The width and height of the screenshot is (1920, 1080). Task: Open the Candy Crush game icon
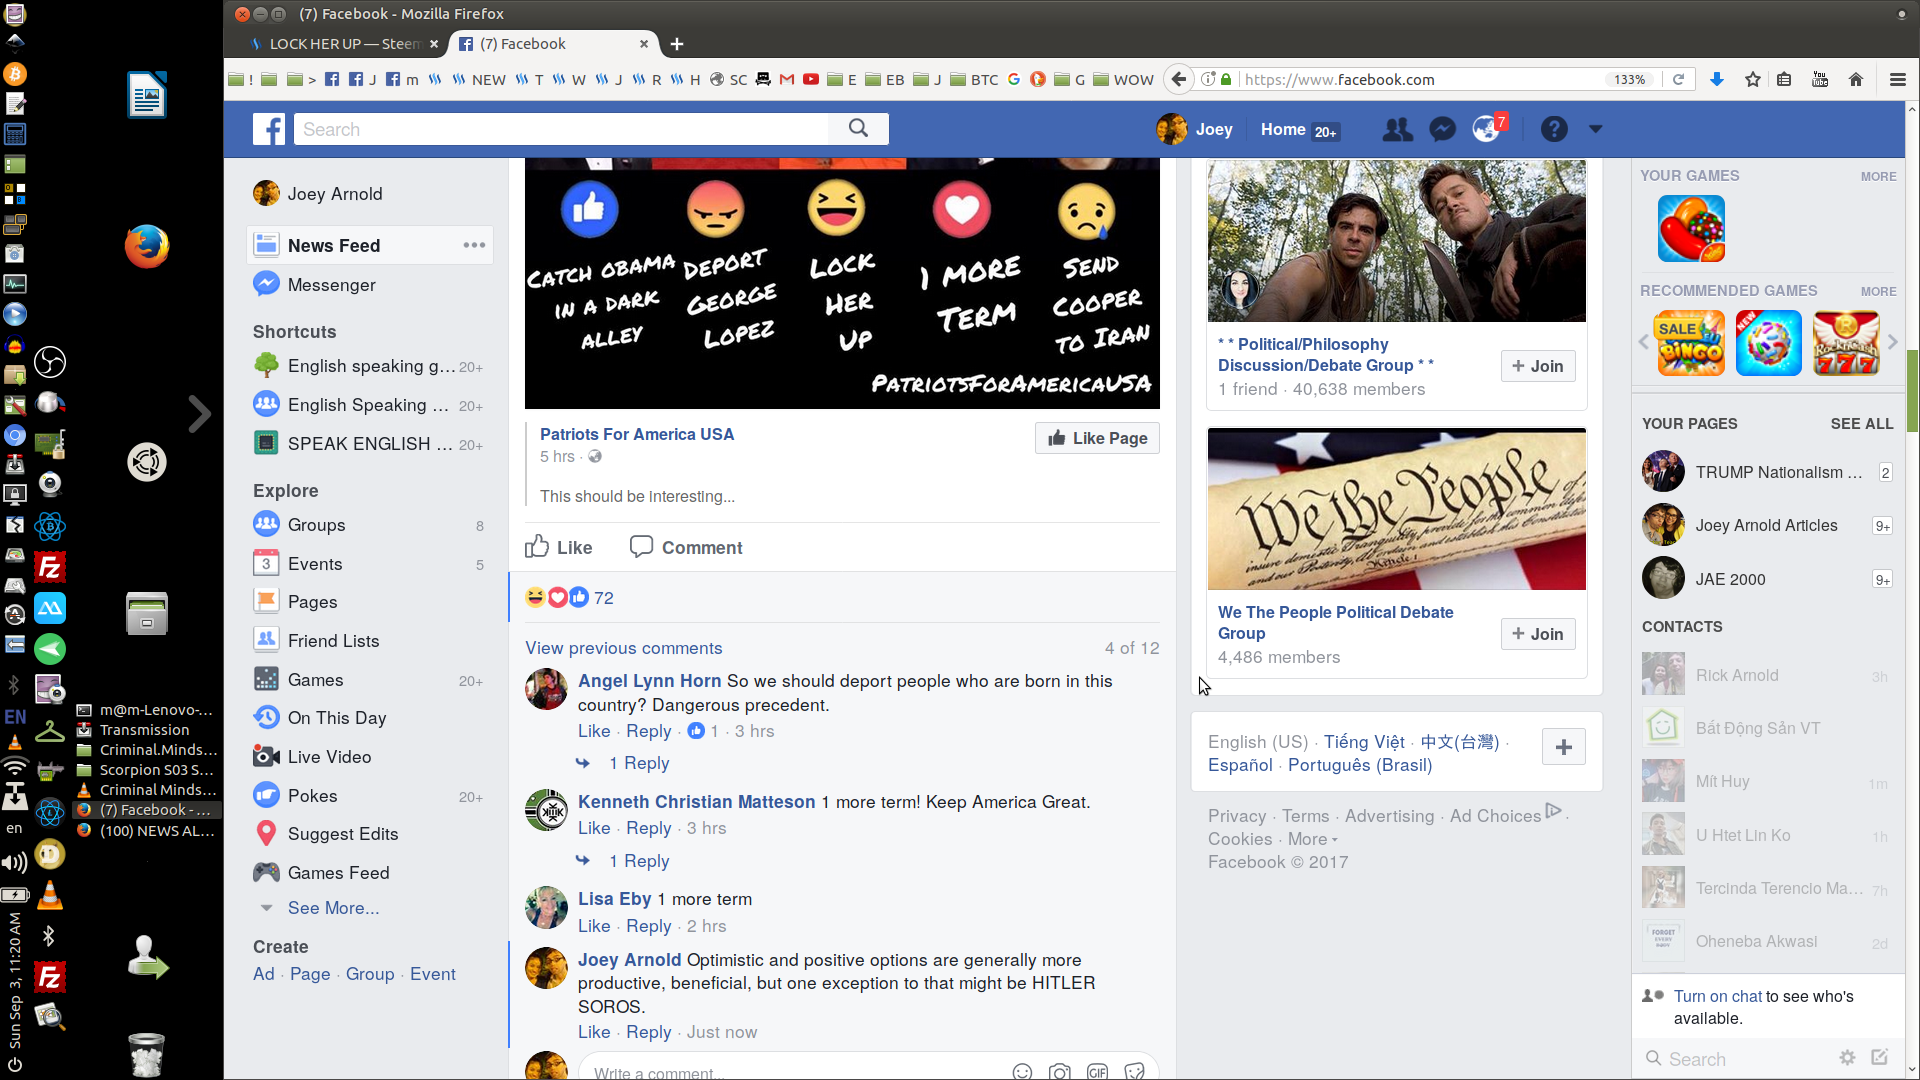[x=1691, y=228]
